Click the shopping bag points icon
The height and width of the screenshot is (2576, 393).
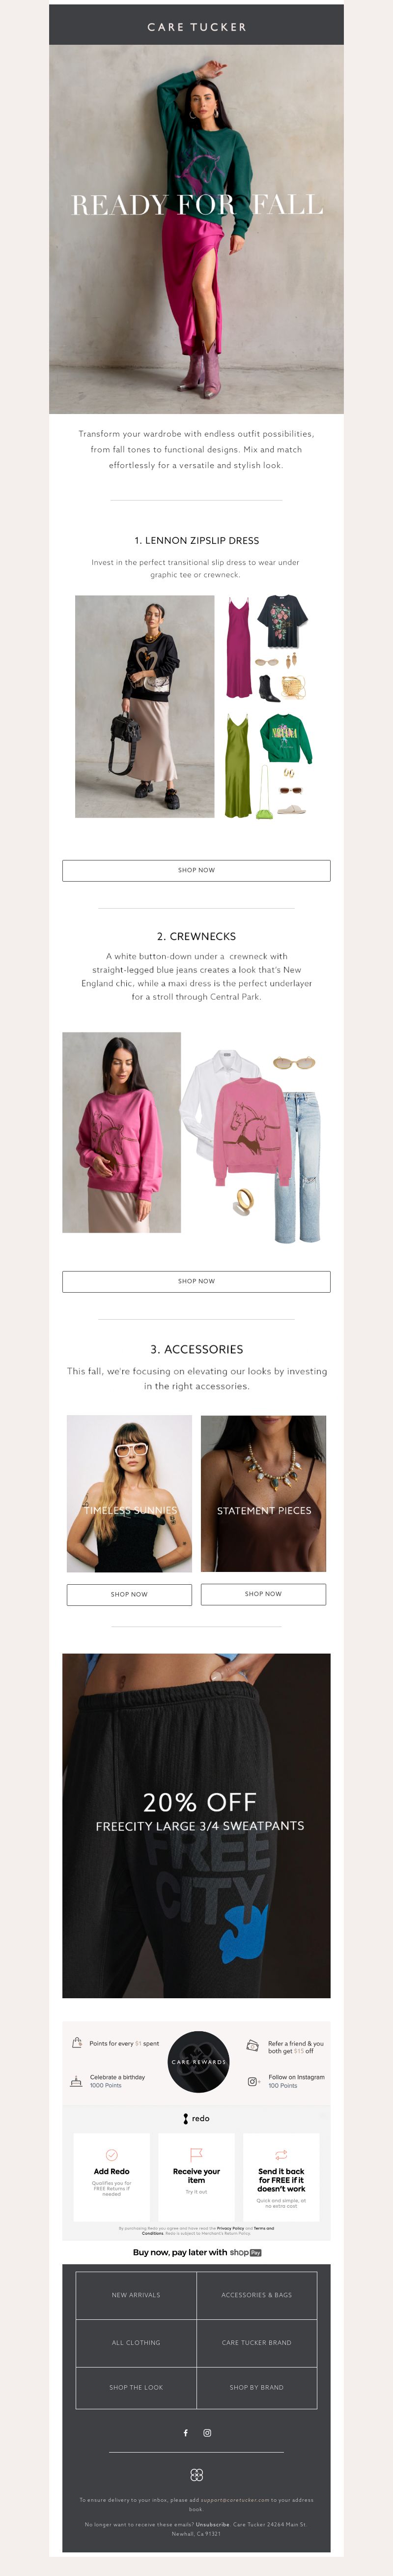pos(77,2043)
